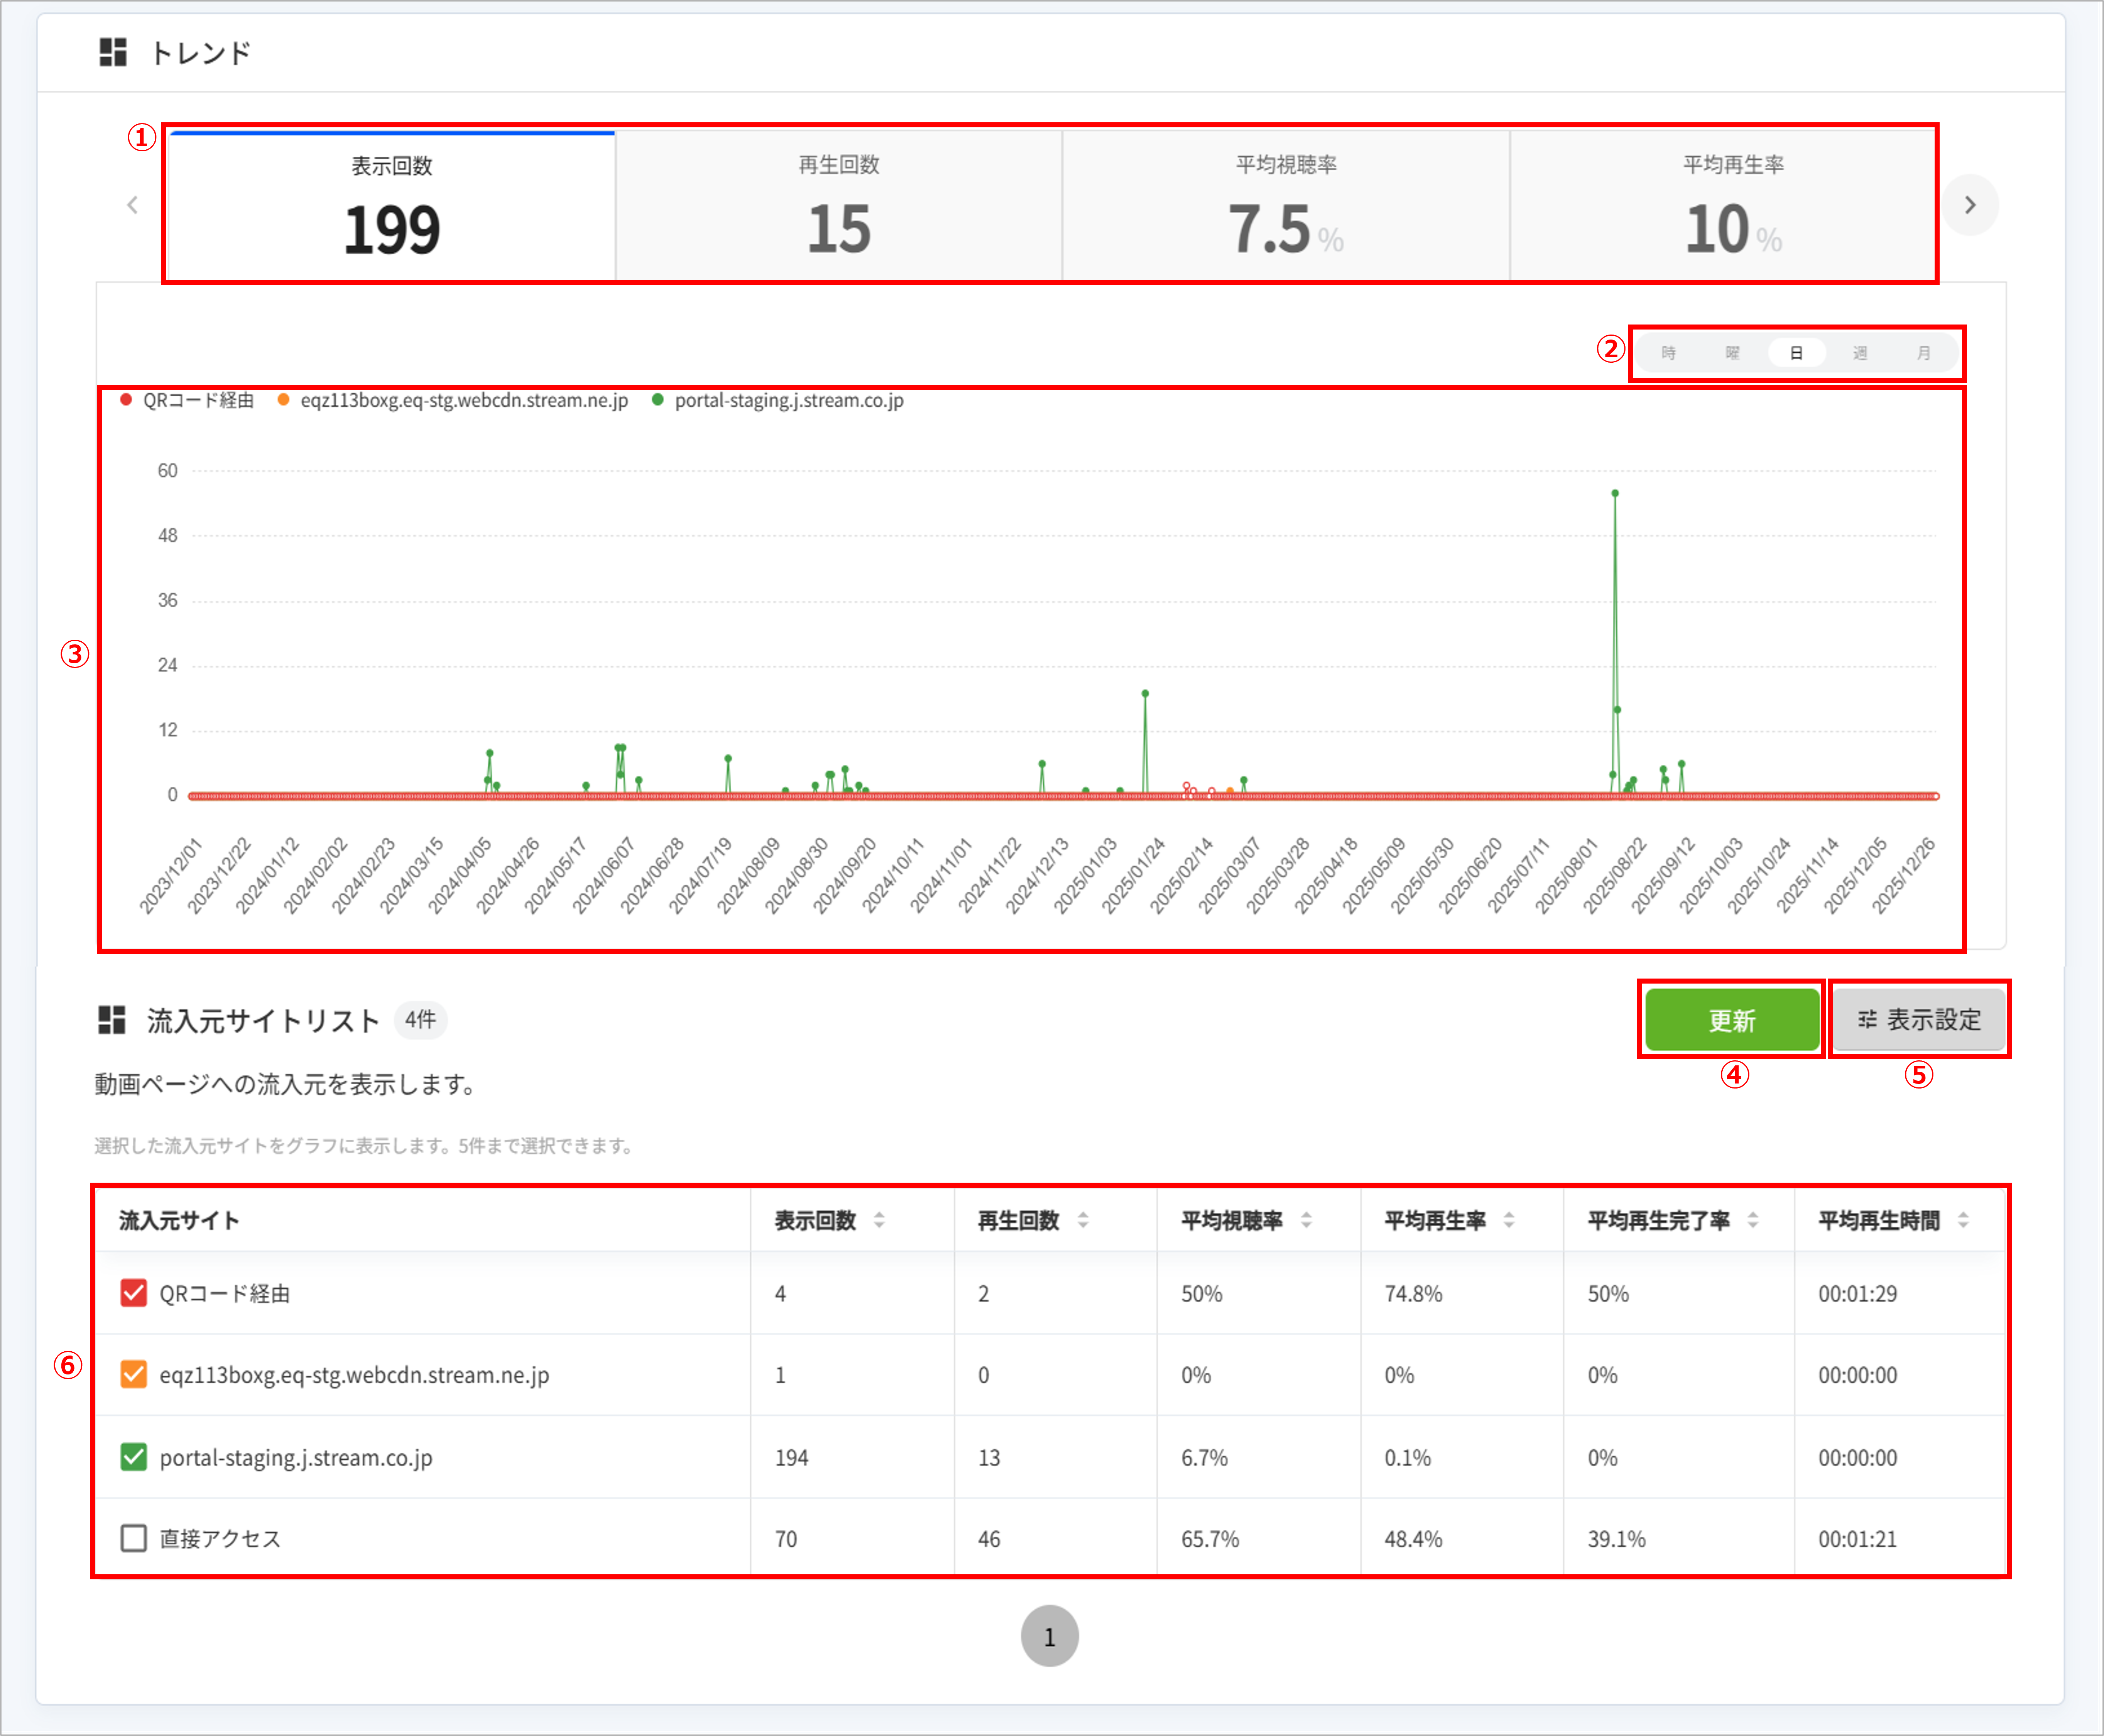Go to page 1 in pagination
The height and width of the screenshot is (1736, 2104).
[1050, 1636]
